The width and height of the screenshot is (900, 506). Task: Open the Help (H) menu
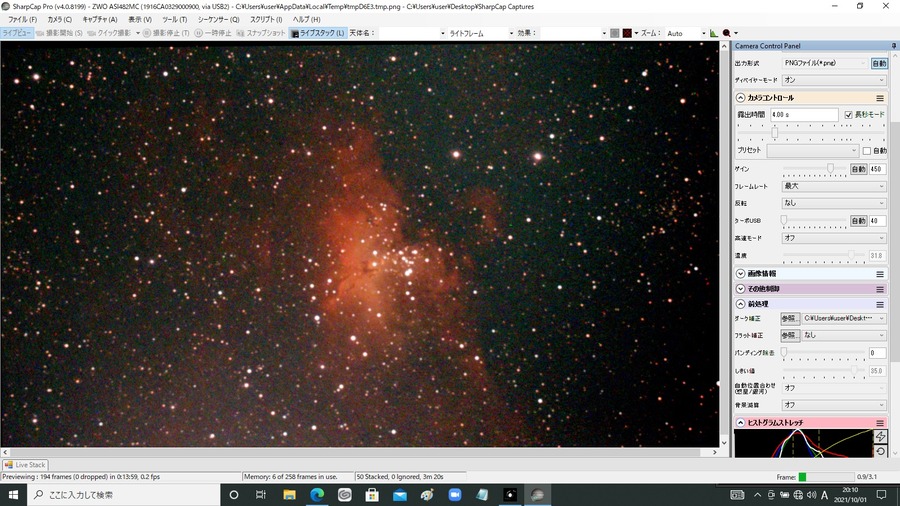pos(307,20)
